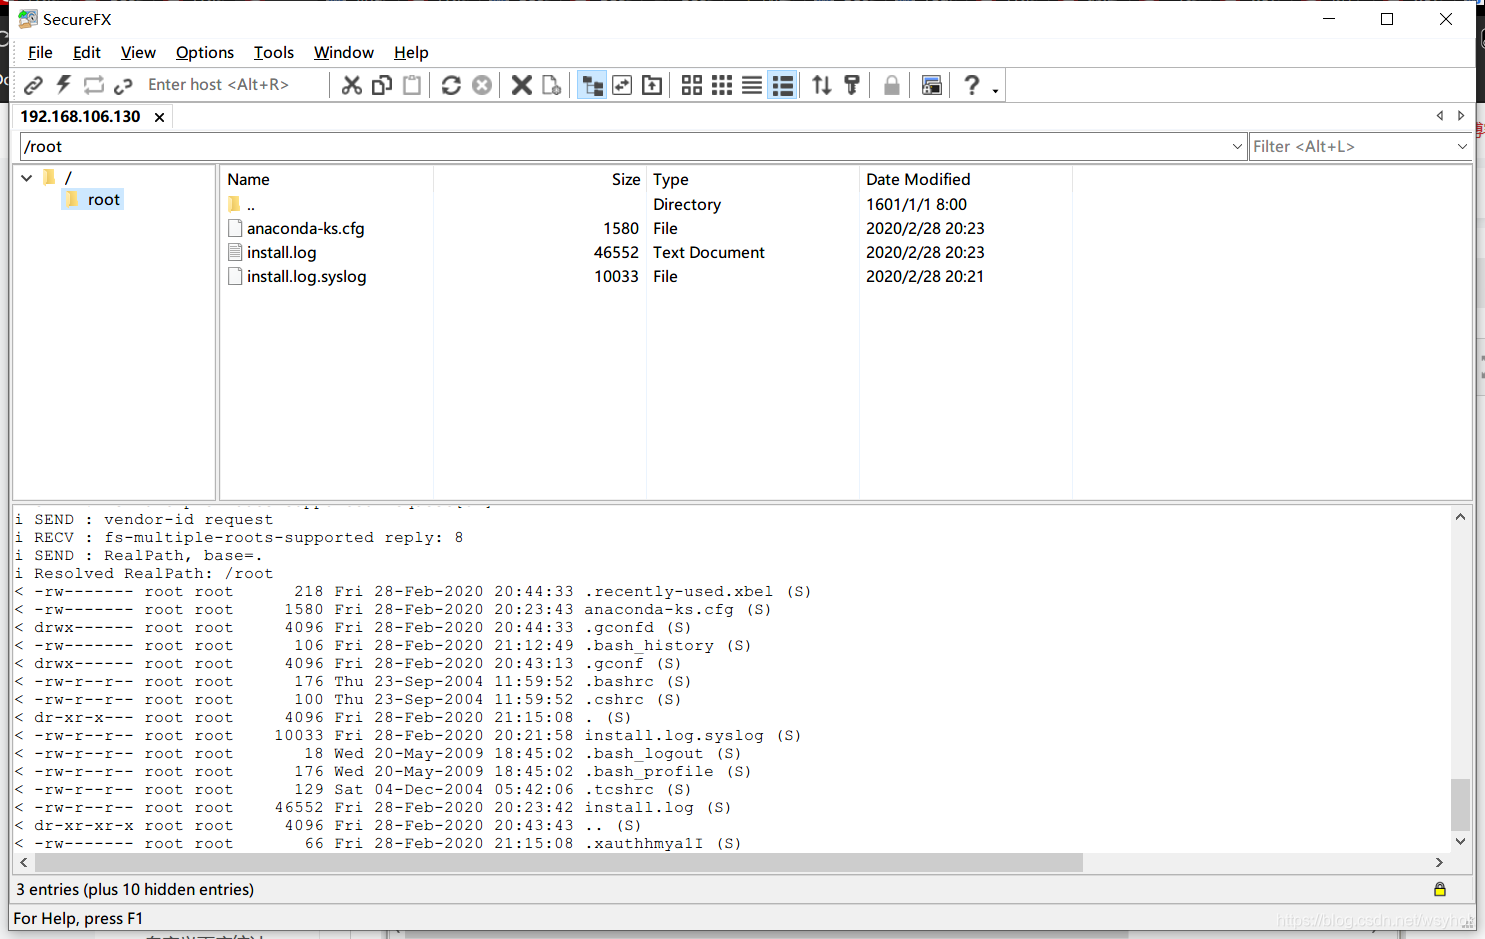Screen dimensions: 1485x939
Task: Click the greyed padlock icon in toolbar
Action: tap(891, 85)
